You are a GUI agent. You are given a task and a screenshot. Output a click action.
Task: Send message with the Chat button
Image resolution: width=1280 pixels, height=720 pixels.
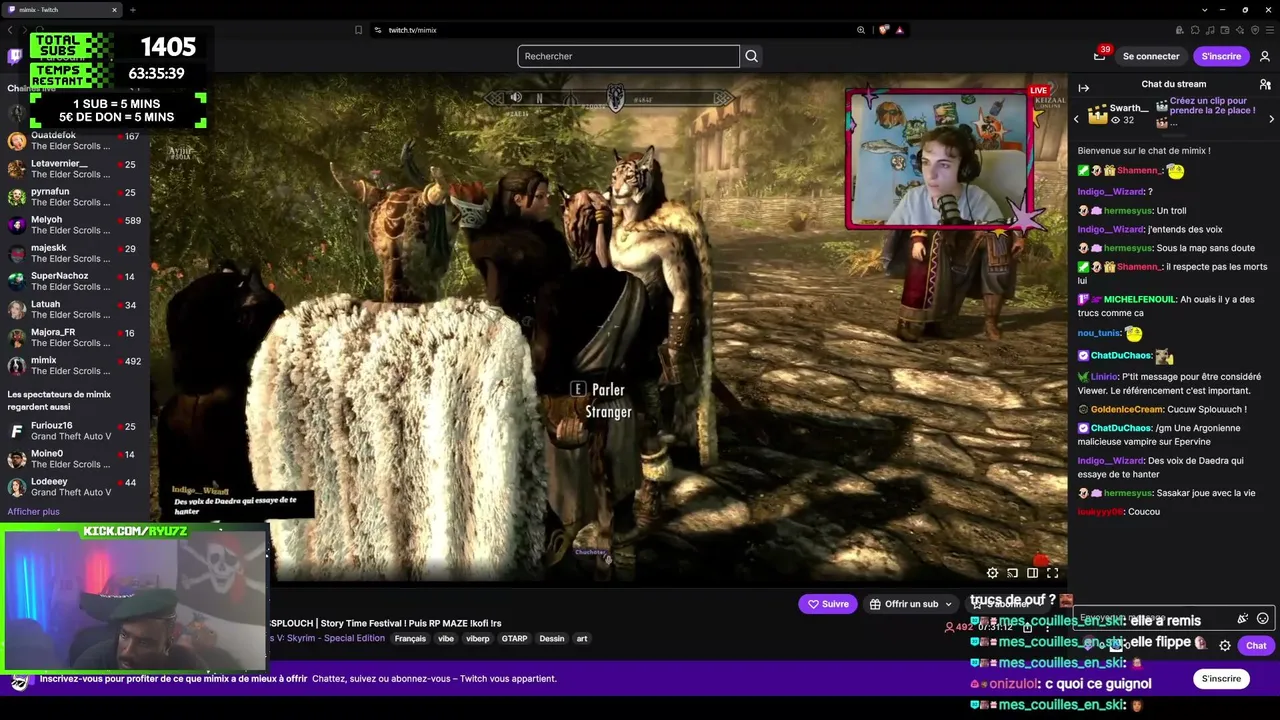pos(1256,646)
